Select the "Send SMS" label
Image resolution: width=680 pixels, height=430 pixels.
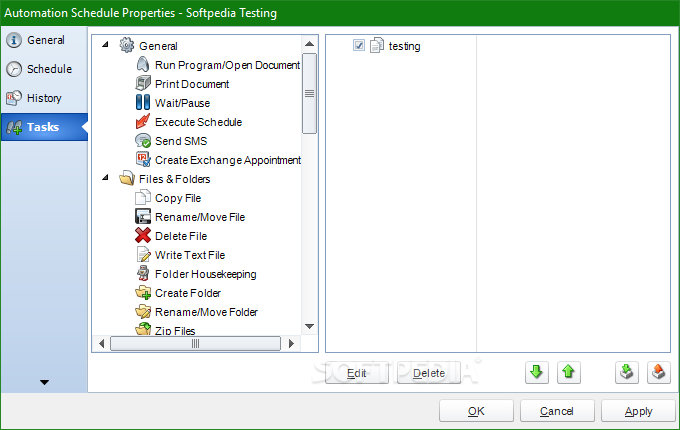181,141
